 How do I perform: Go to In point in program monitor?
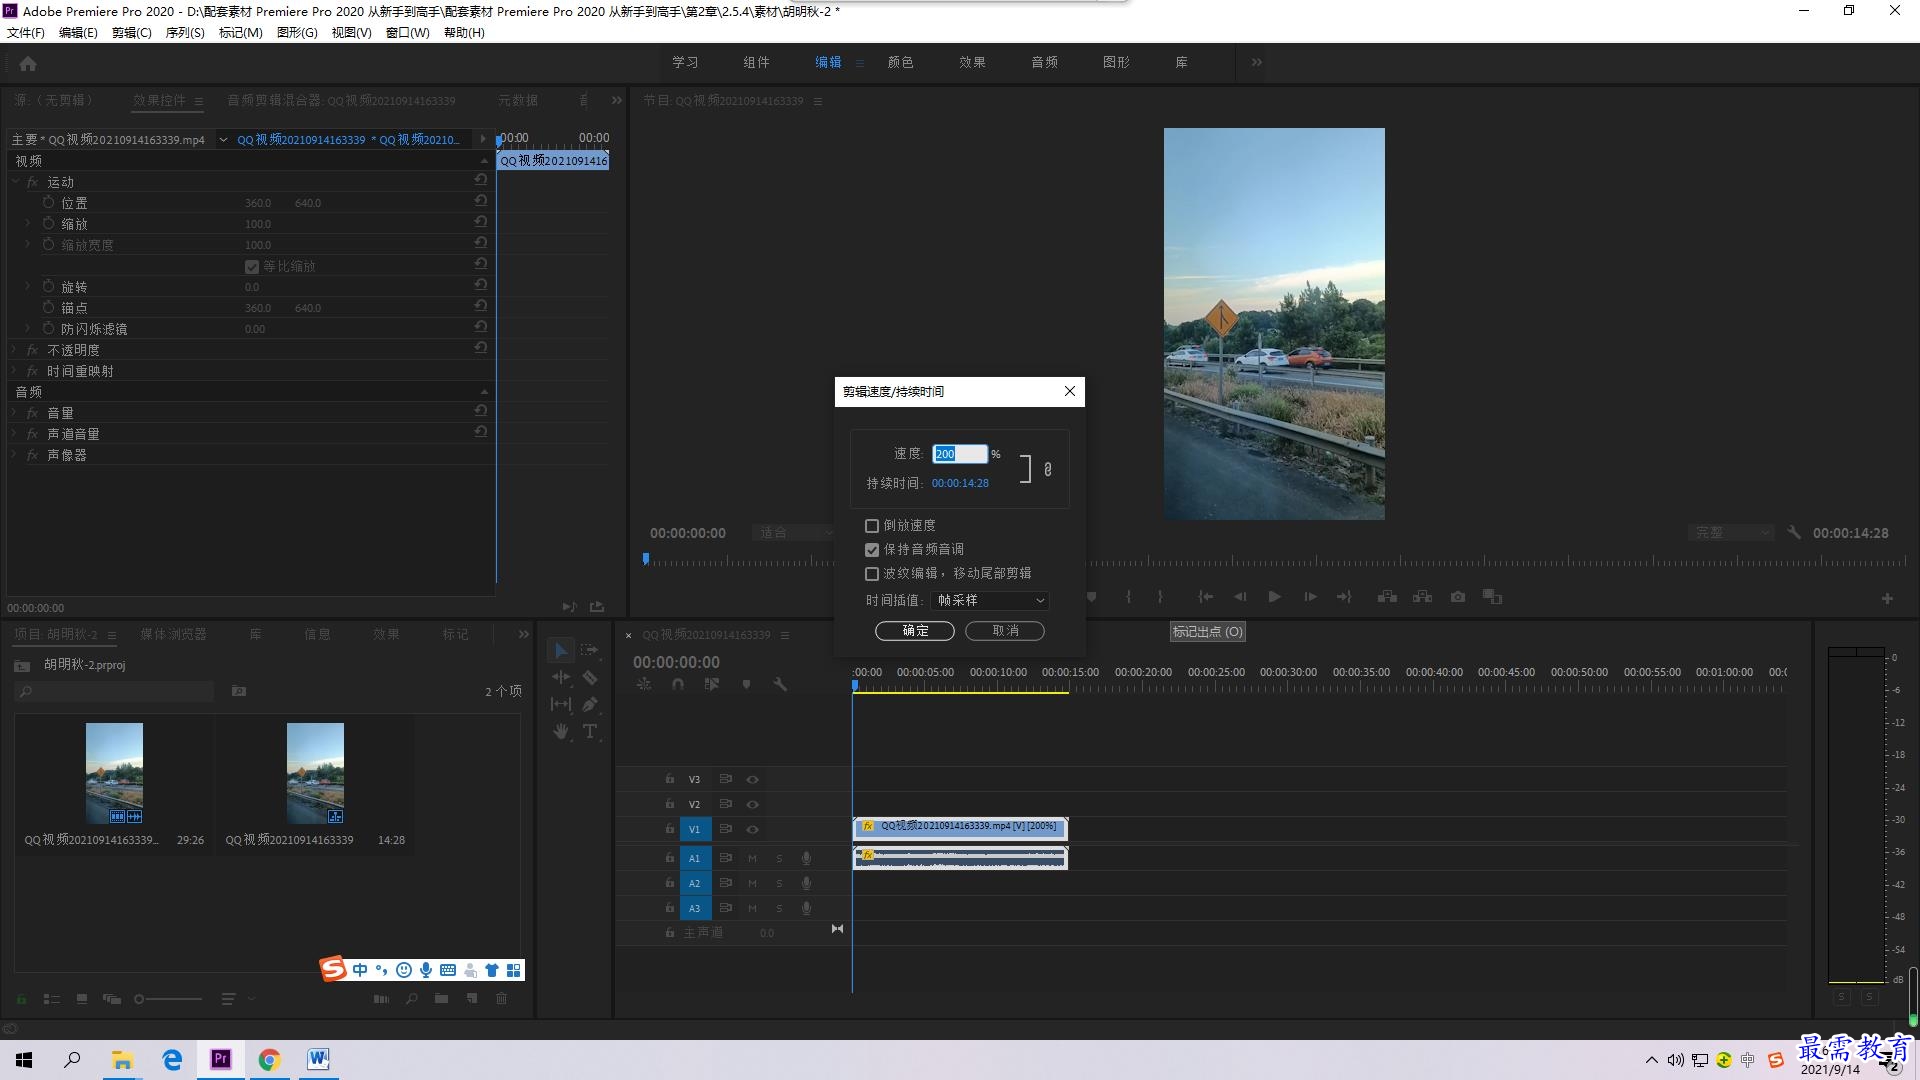pos(1206,597)
